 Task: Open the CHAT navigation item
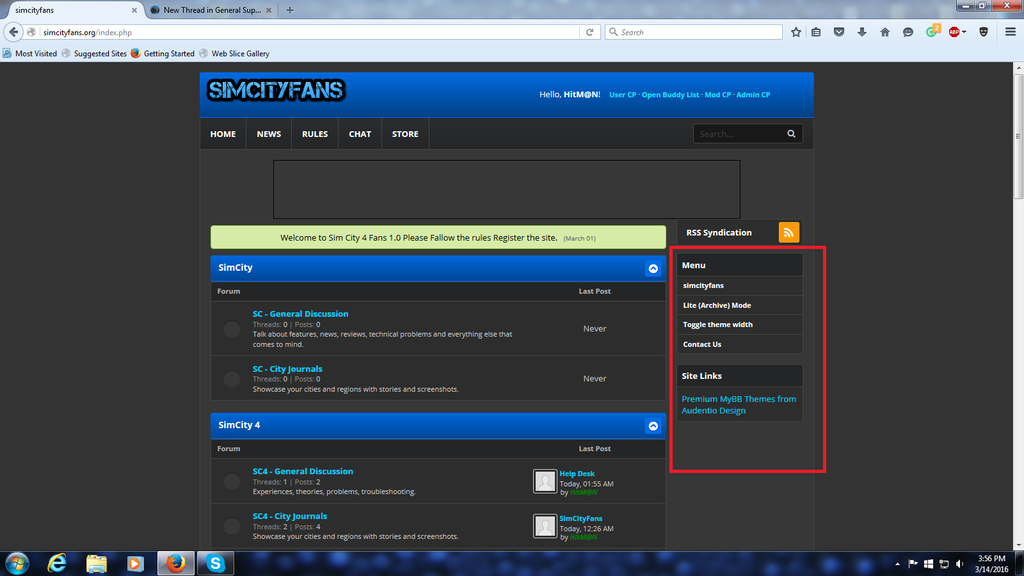click(x=360, y=134)
